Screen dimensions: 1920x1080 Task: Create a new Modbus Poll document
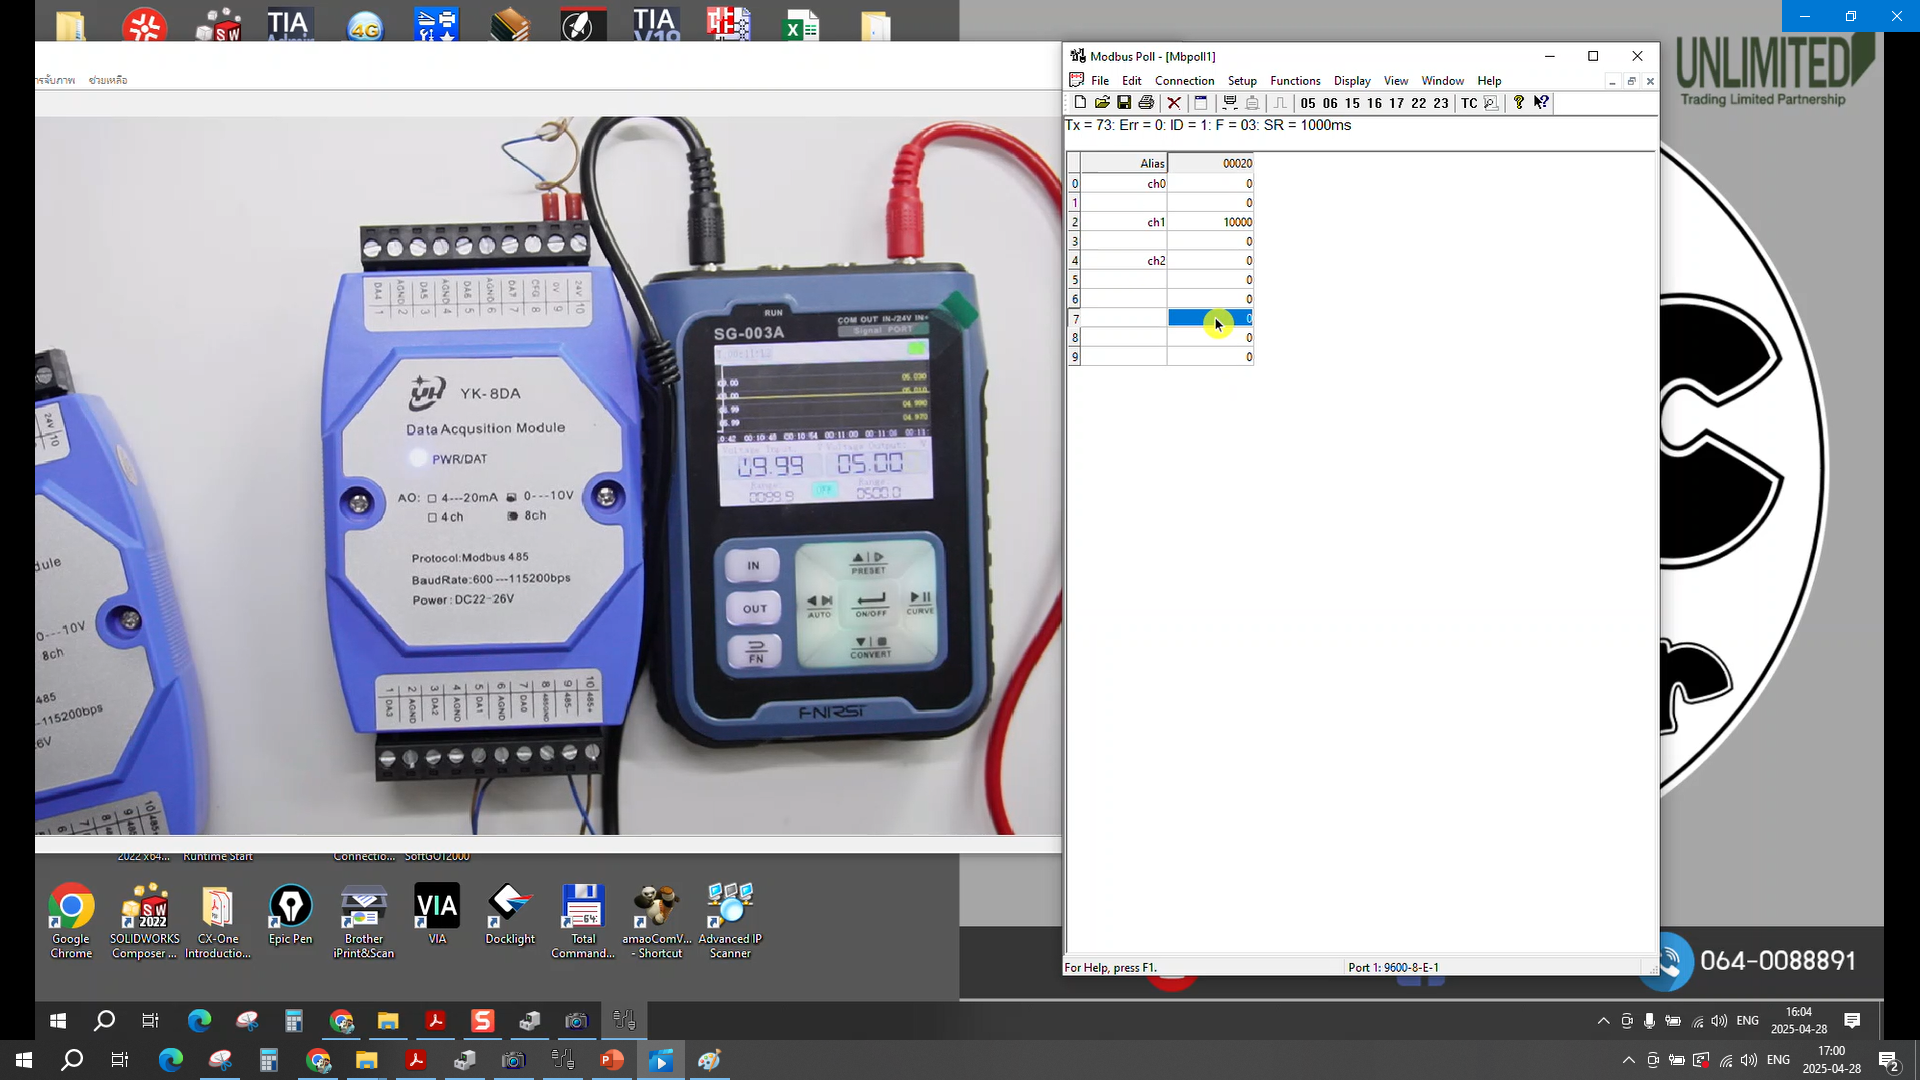(1080, 102)
